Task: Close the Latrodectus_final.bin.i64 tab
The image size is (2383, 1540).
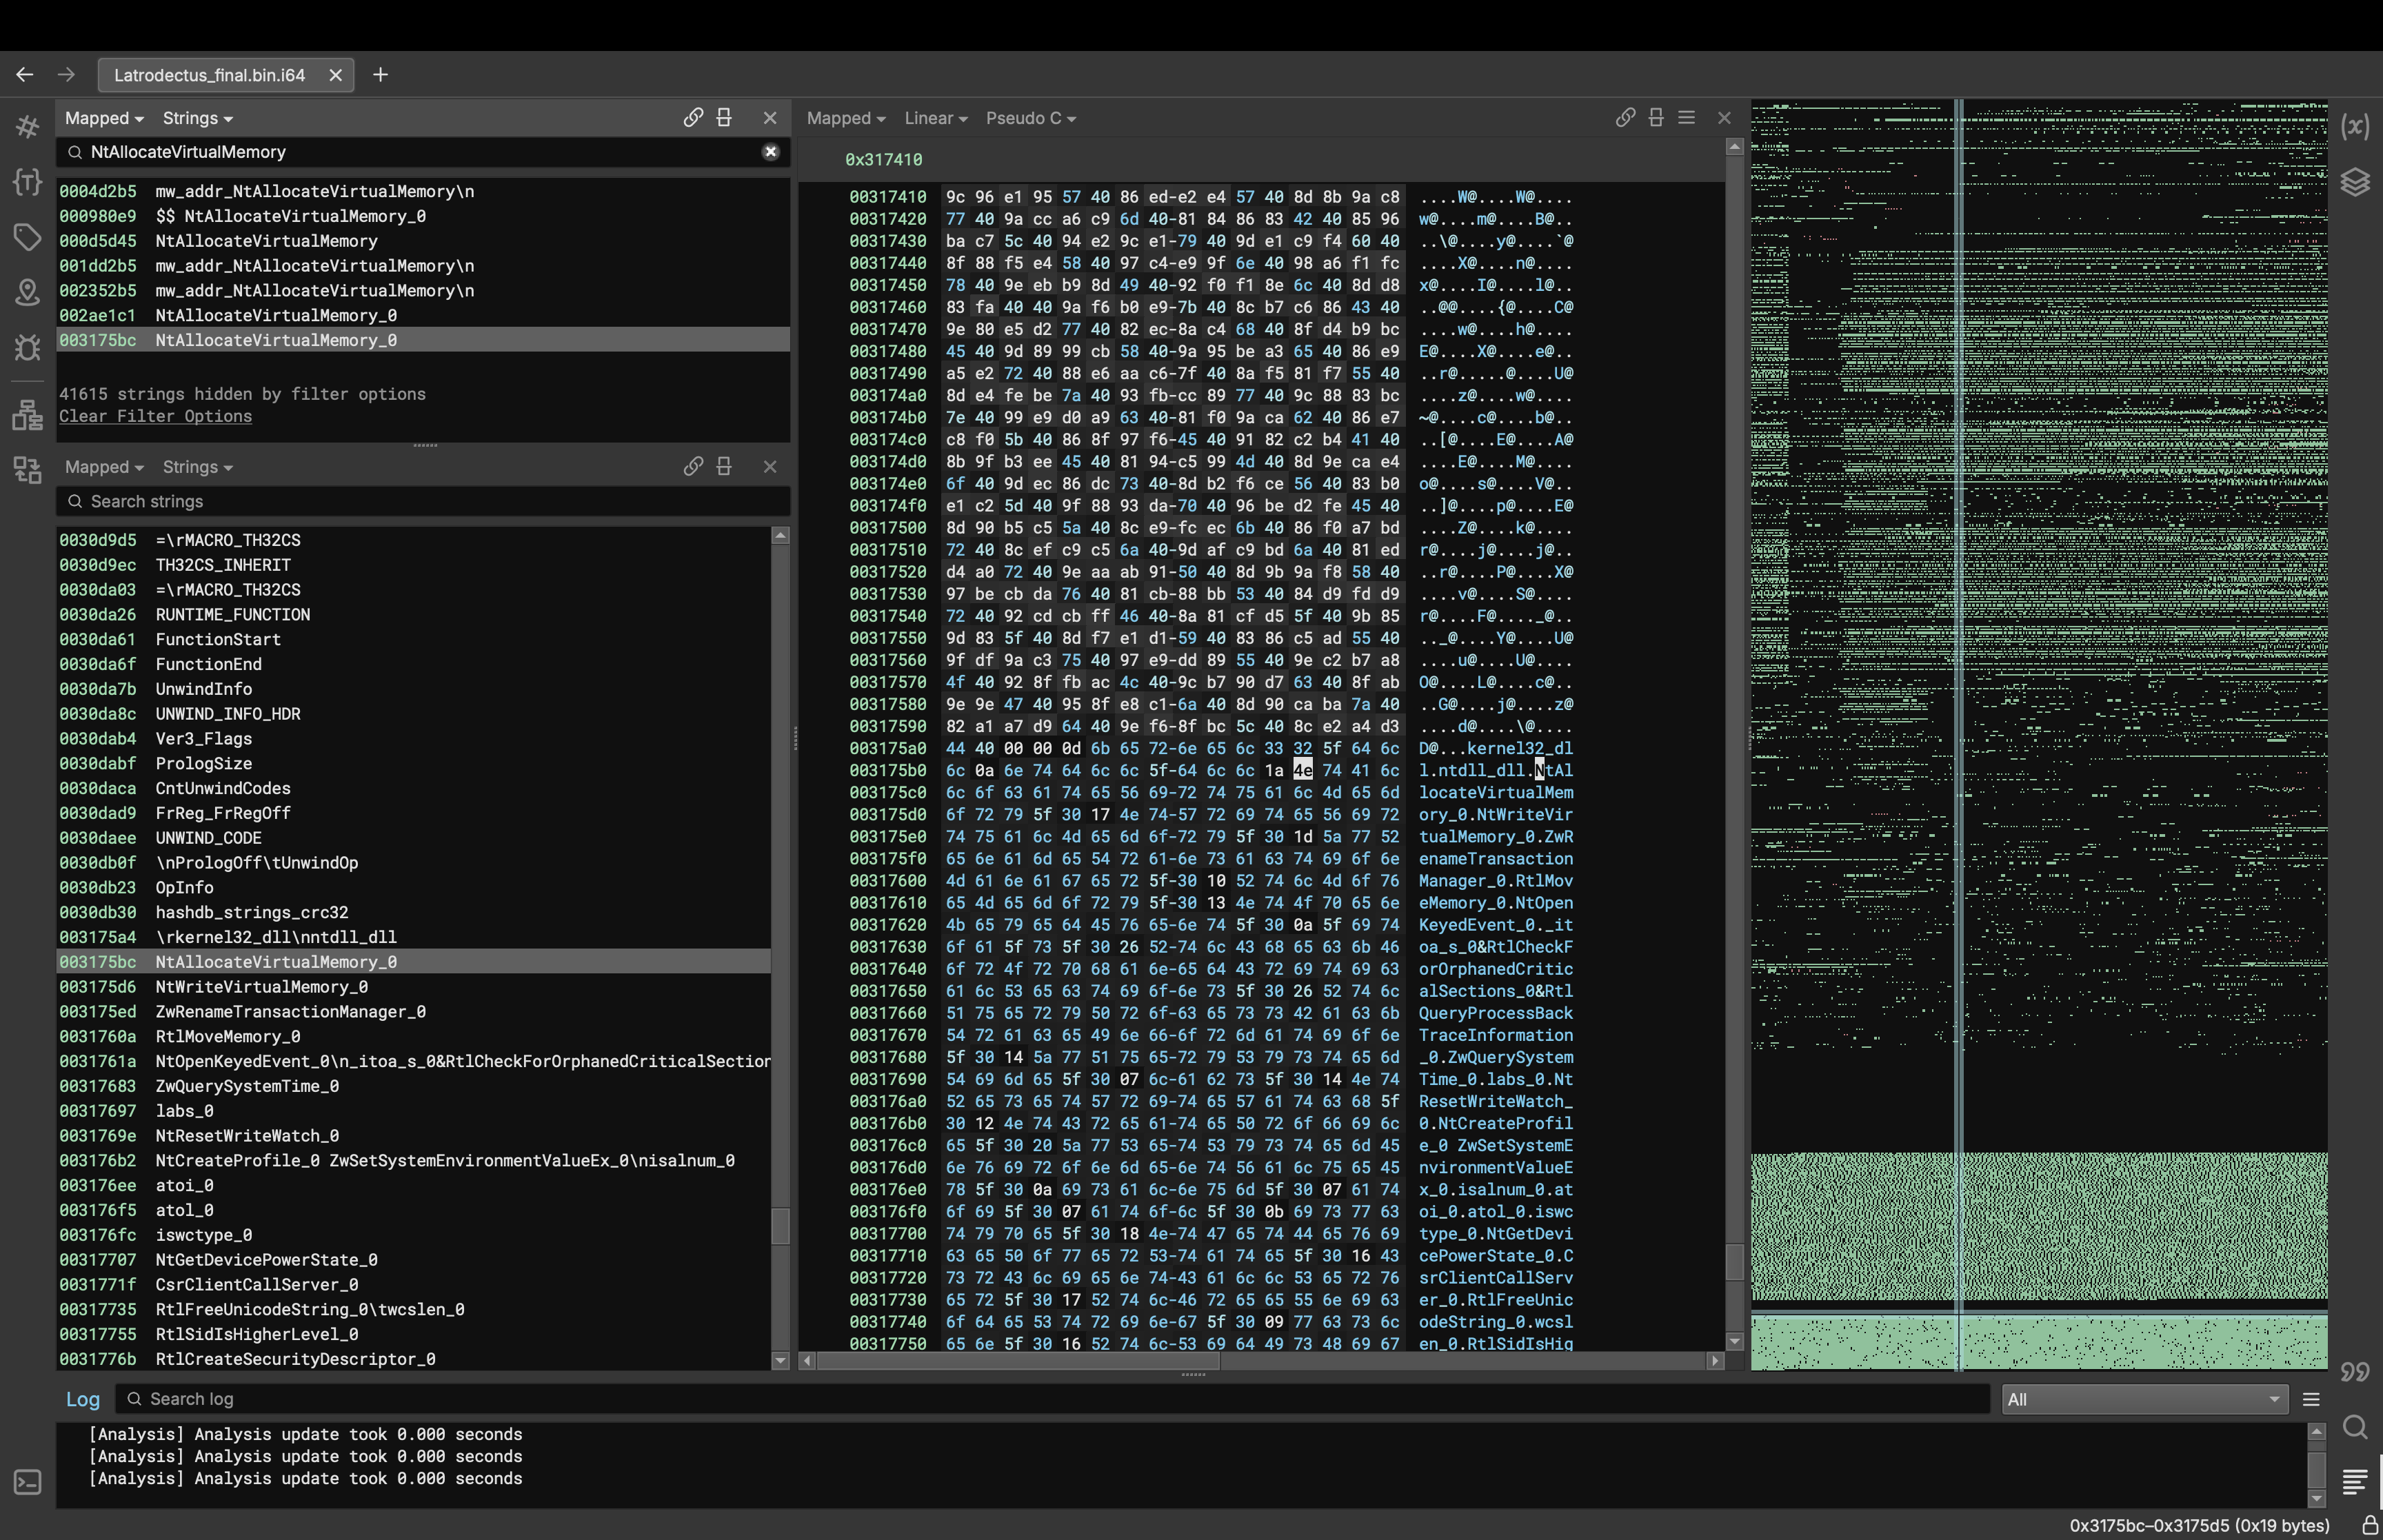Action: pyautogui.click(x=336, y=75)
